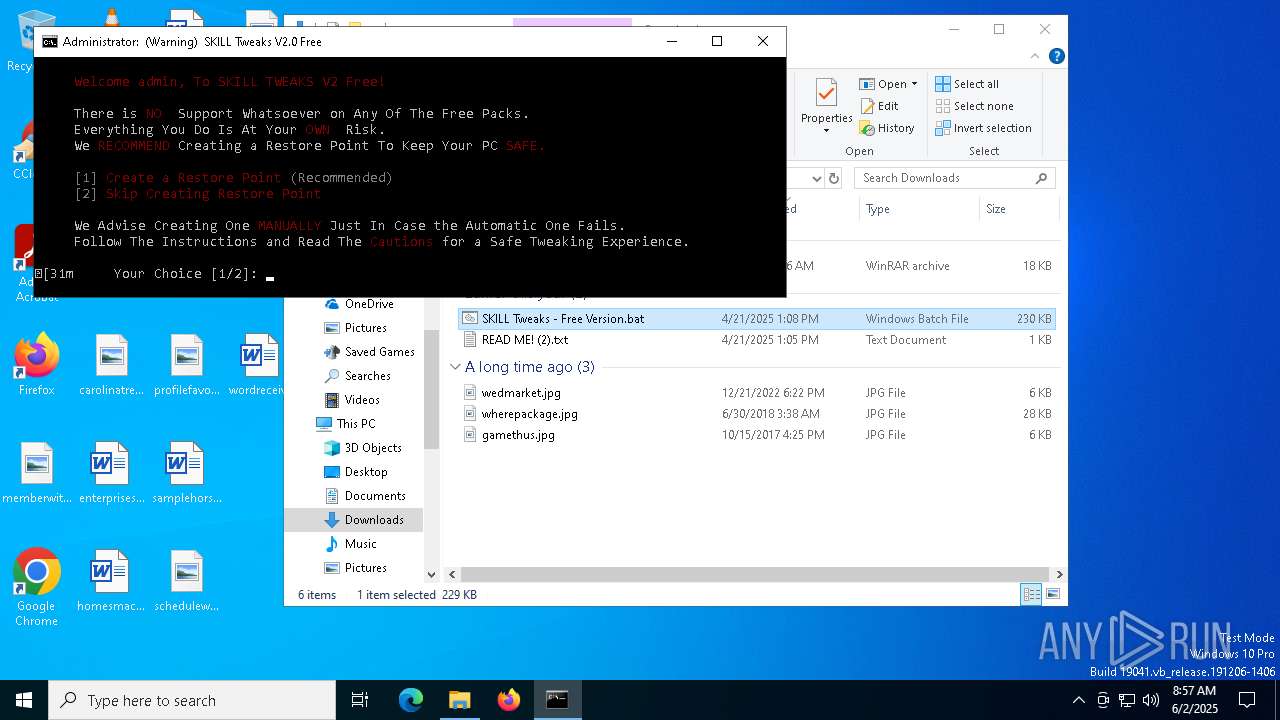Open Pictures under Downloads in navigation pane

tap(355, 568)
